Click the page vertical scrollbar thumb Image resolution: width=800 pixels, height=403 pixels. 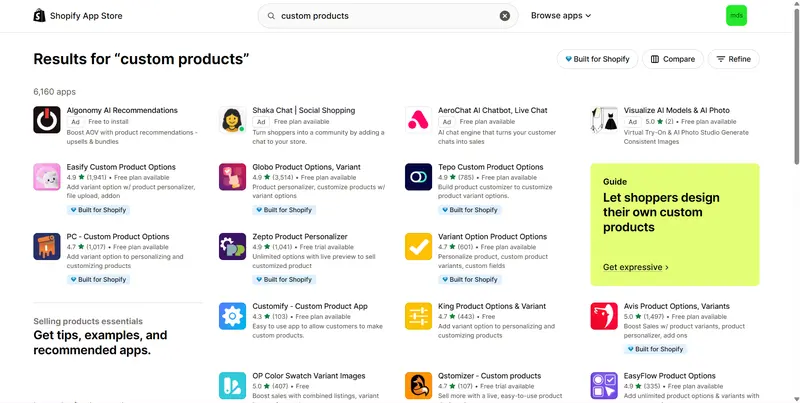(x=796, y=86)
